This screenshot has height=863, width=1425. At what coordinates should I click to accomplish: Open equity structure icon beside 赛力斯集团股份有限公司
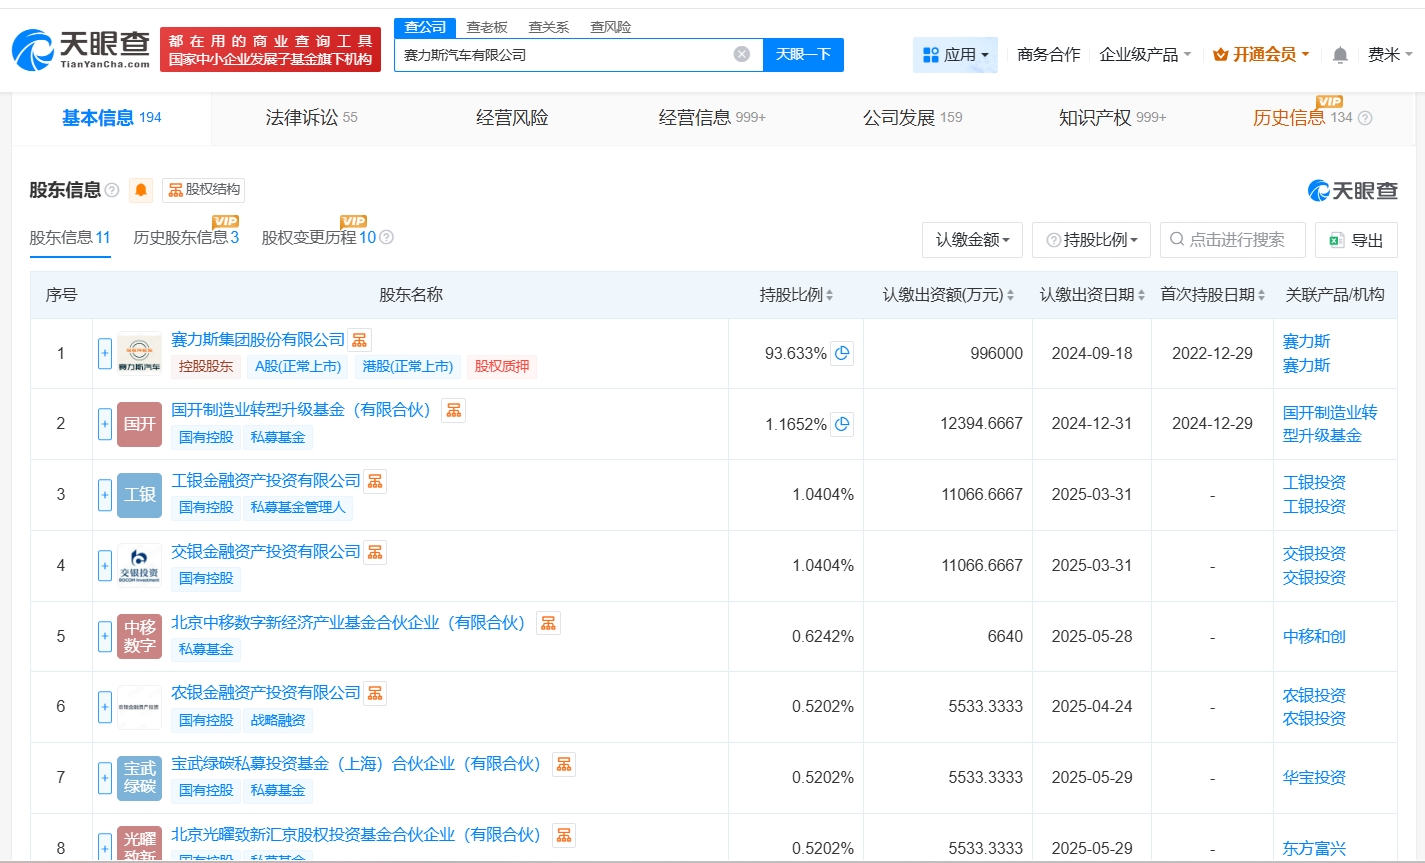(x=360, y=340)
